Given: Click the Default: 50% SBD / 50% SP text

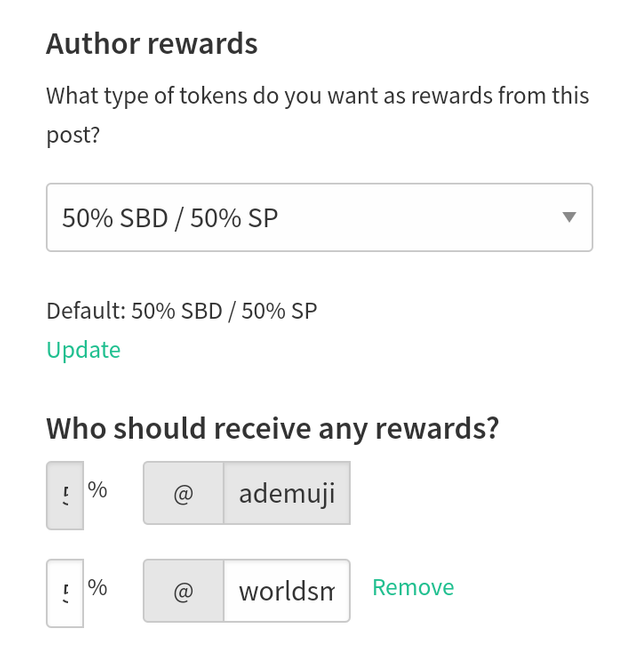Looking at the screenshot, I should tap(182, 311).
